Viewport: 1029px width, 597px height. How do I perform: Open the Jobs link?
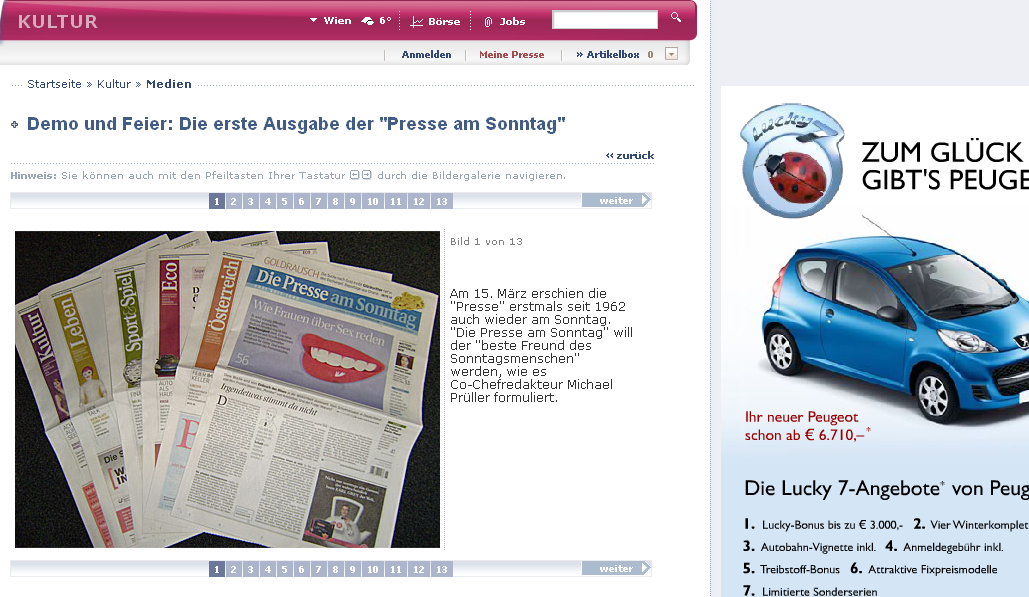[513, 22]
